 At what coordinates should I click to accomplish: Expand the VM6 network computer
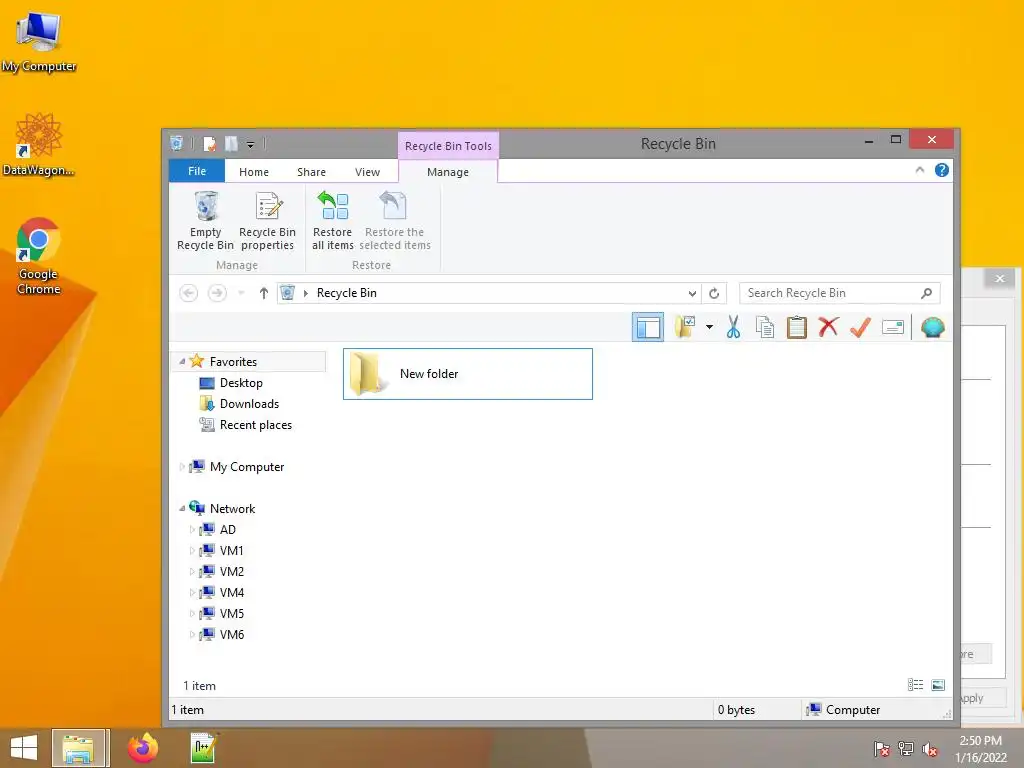click(192, 634)
